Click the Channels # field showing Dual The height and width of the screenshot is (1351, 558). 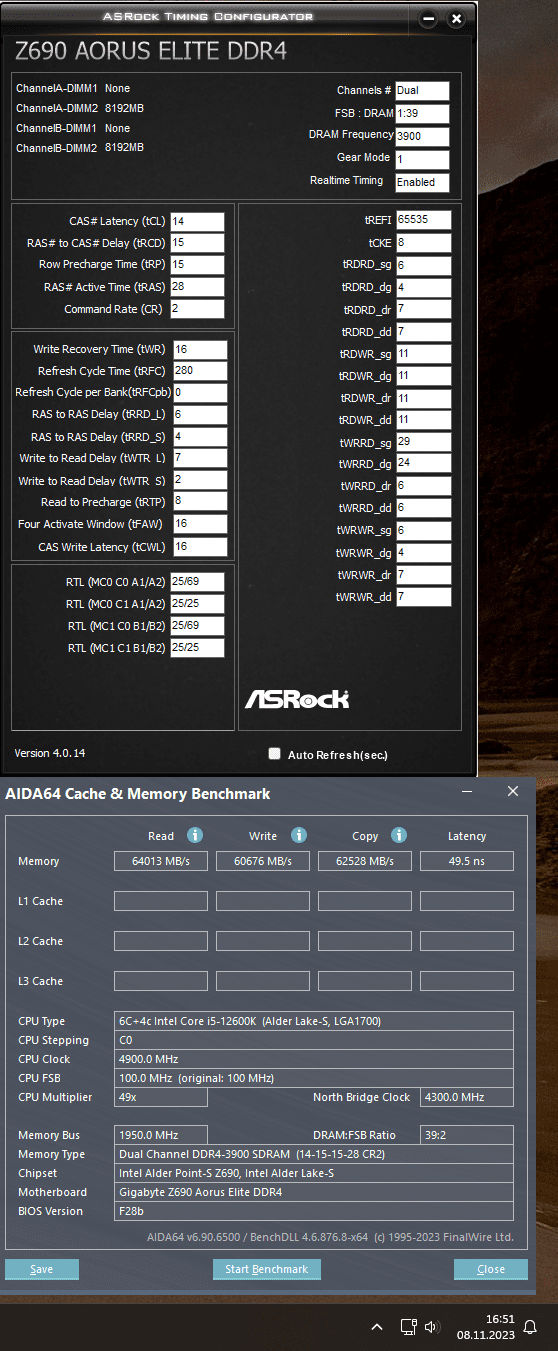(x=422, y=91)
